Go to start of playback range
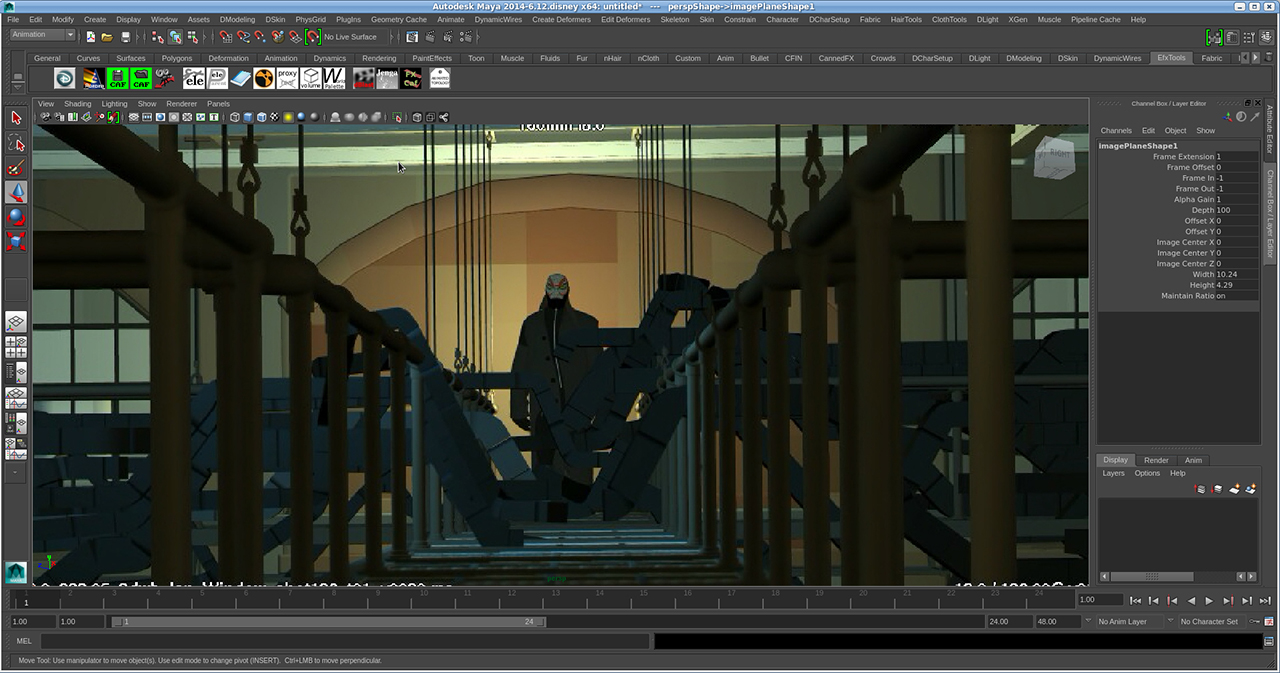The width and height of the screenshot is (1280, 673). click(x=1135, y=600)
